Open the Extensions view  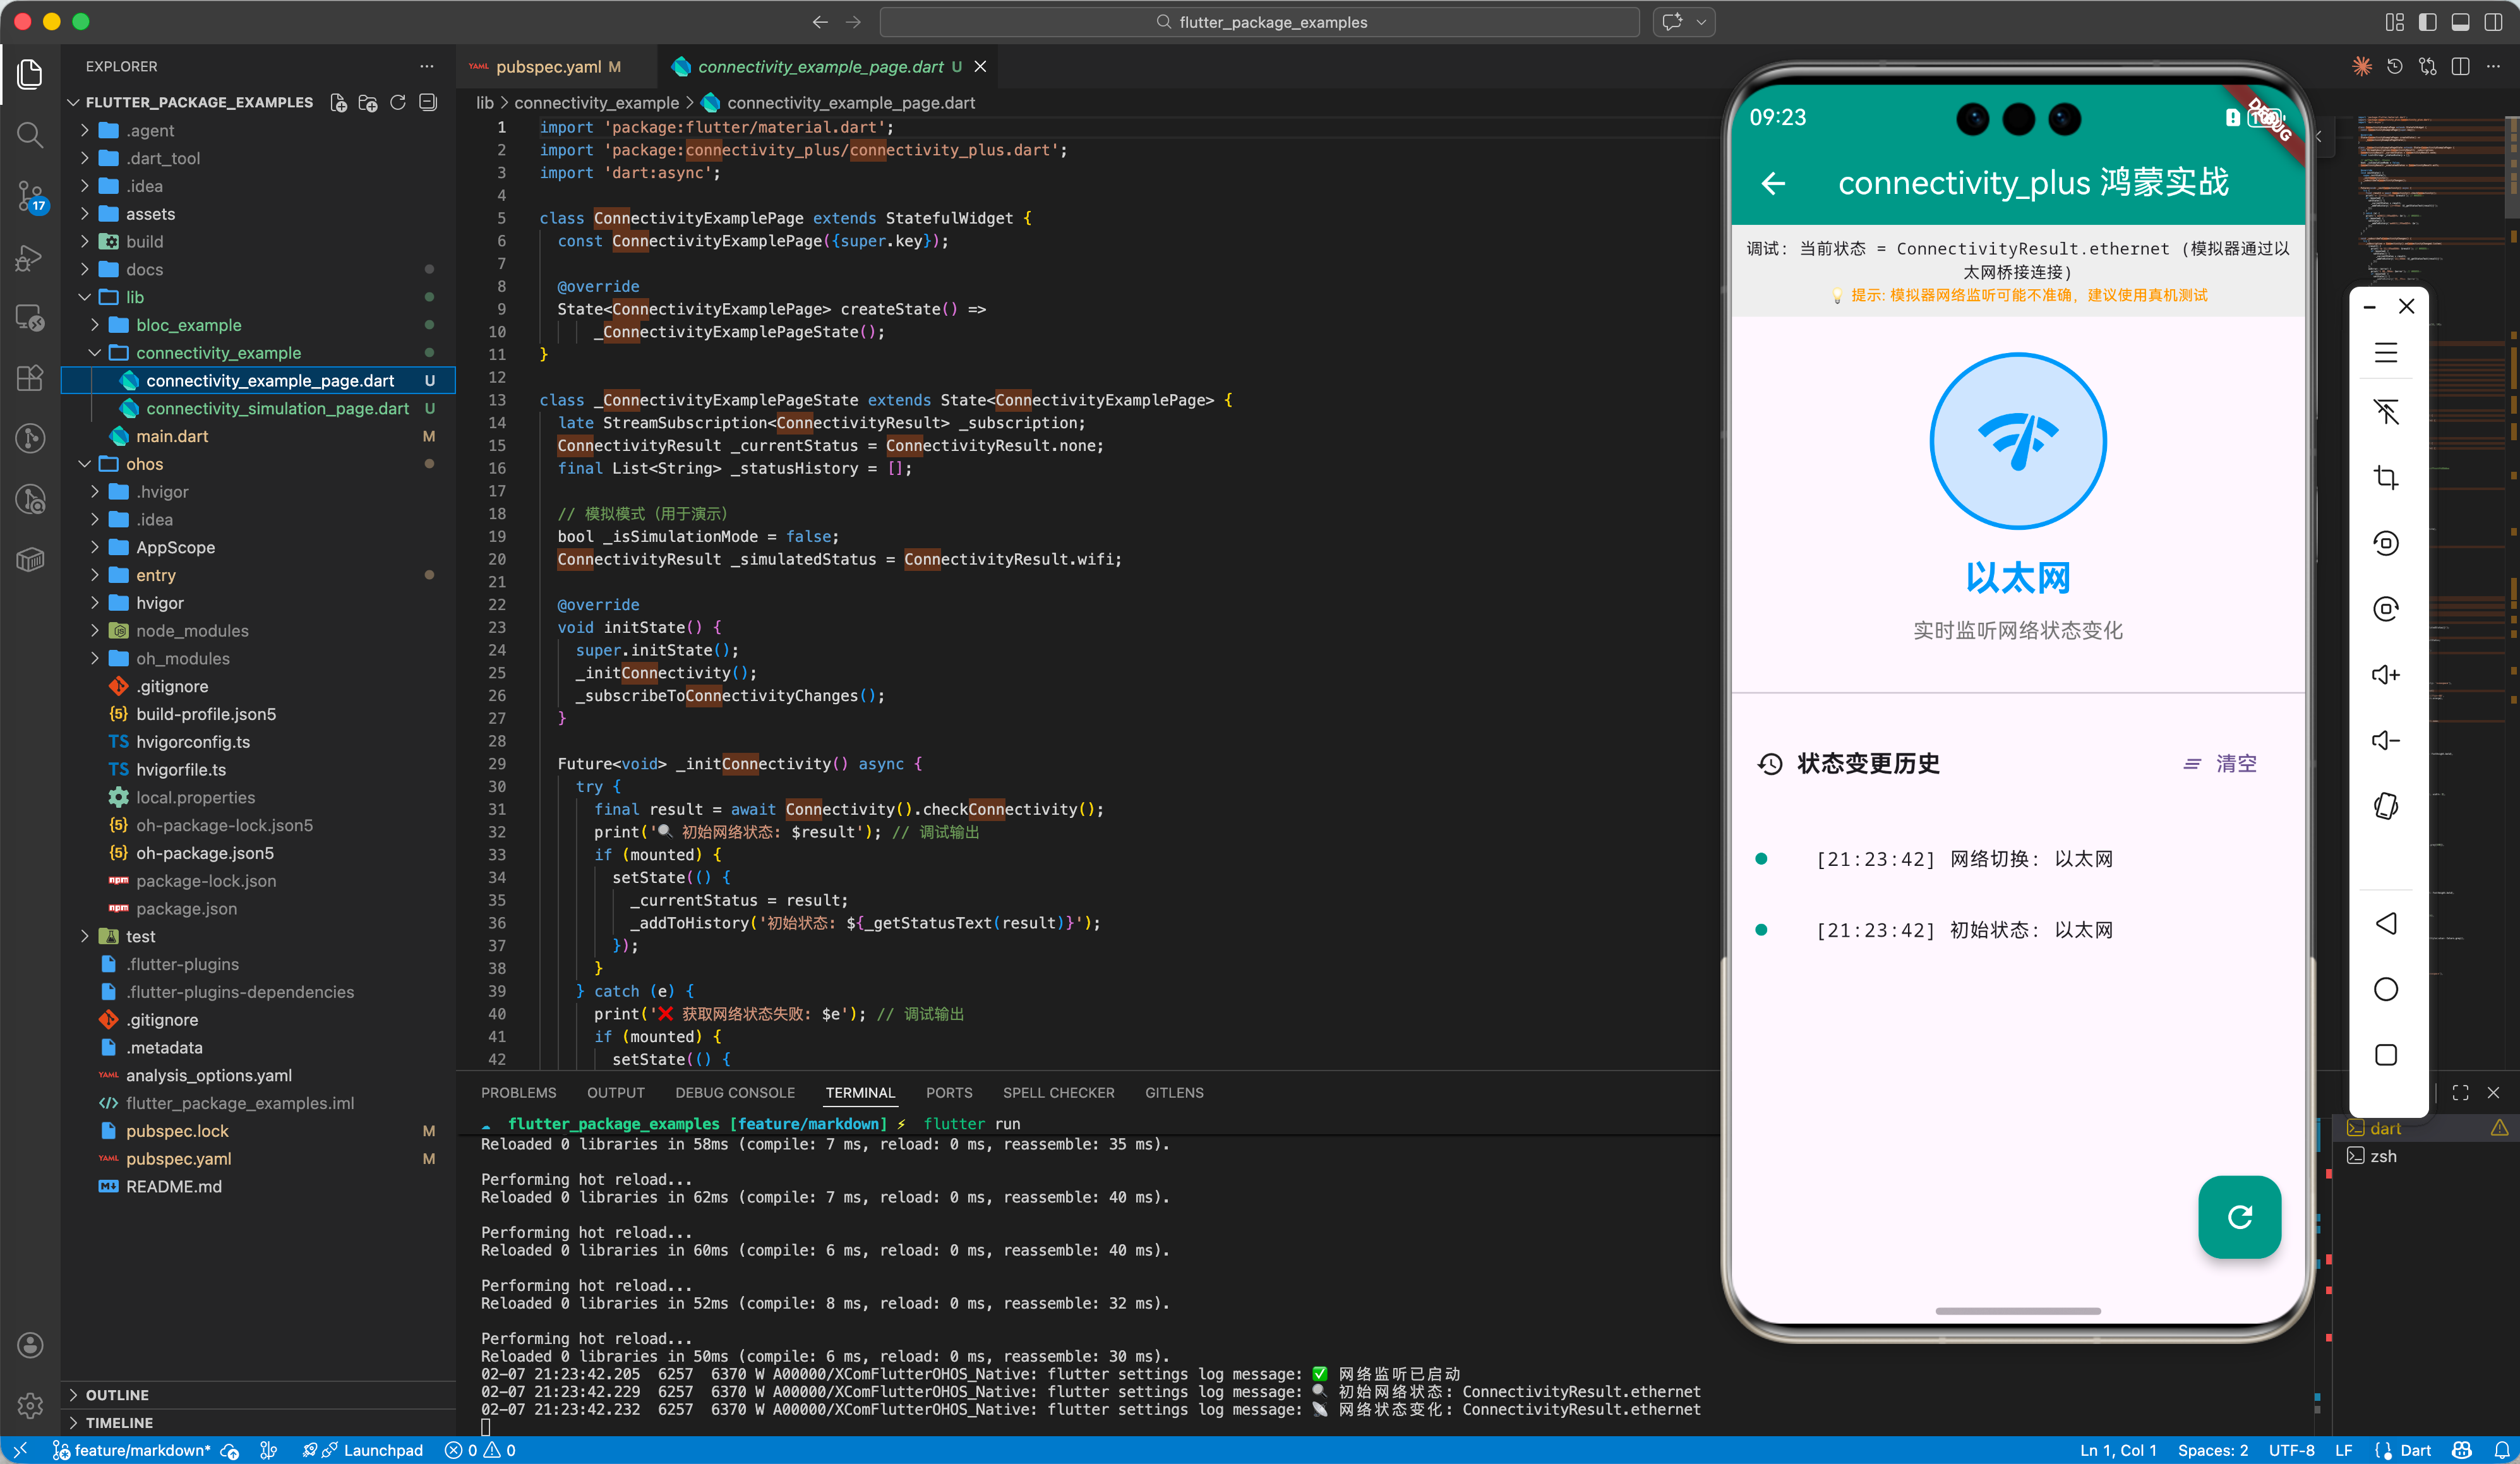[x=30, y=377]
